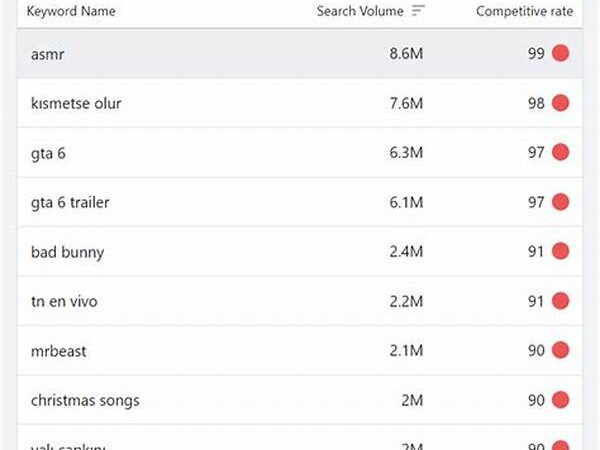600x450 pixels.
Task: Click red indicator dot in asmr row
Action: 561,53
